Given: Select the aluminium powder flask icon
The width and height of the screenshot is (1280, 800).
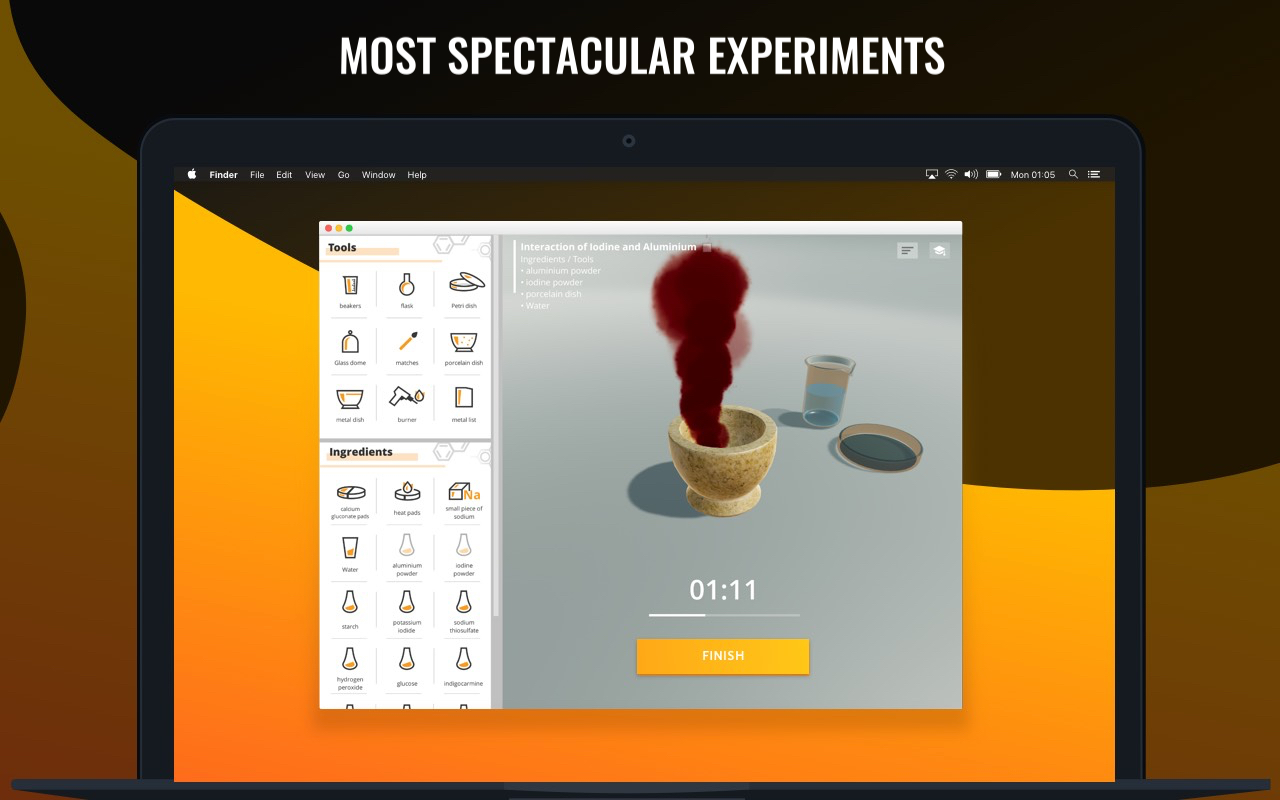Looking at the screenshot, I should [x=407, y=545].
